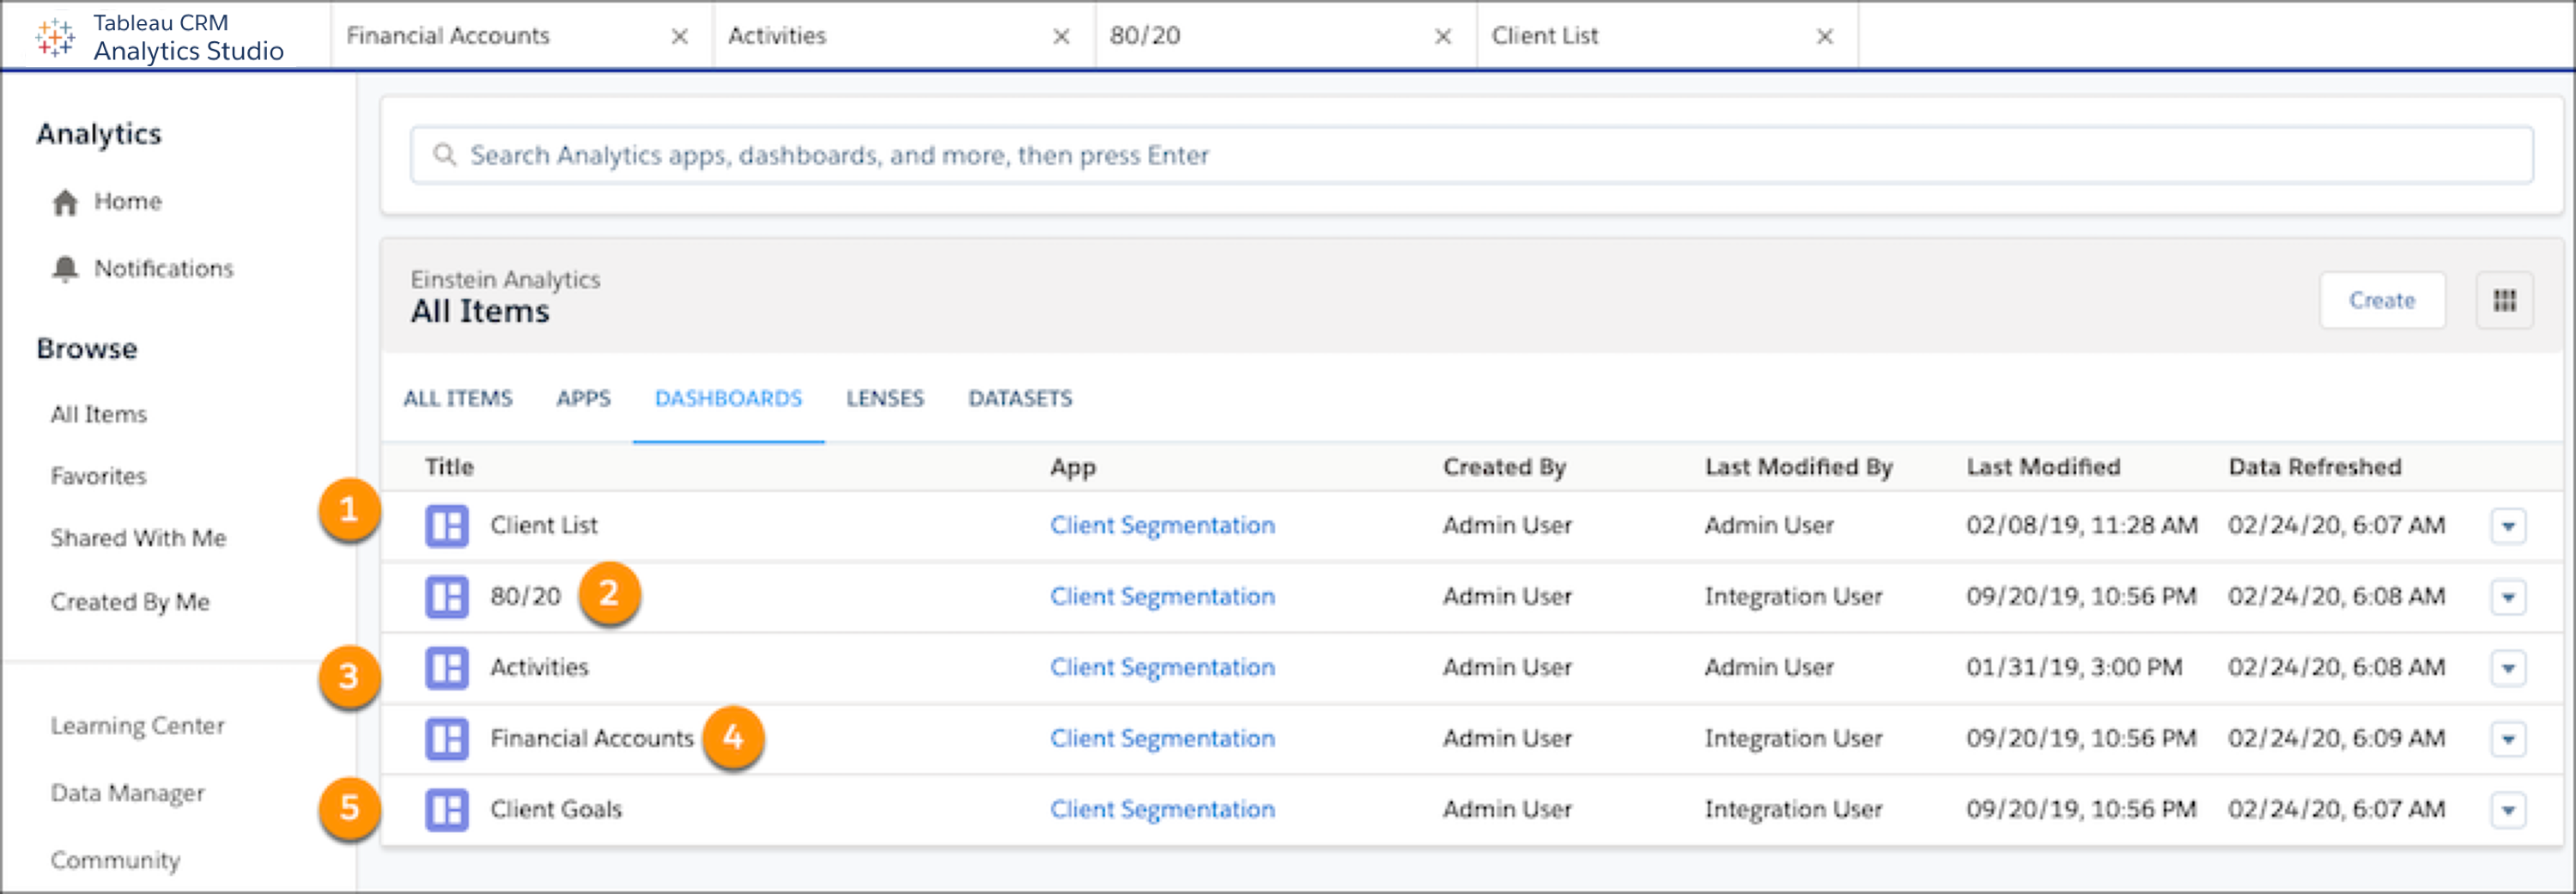The width and height of the screenshot is (2576, 894).
Task: Click the search magnifier icon
Action: tap(444, 155)
